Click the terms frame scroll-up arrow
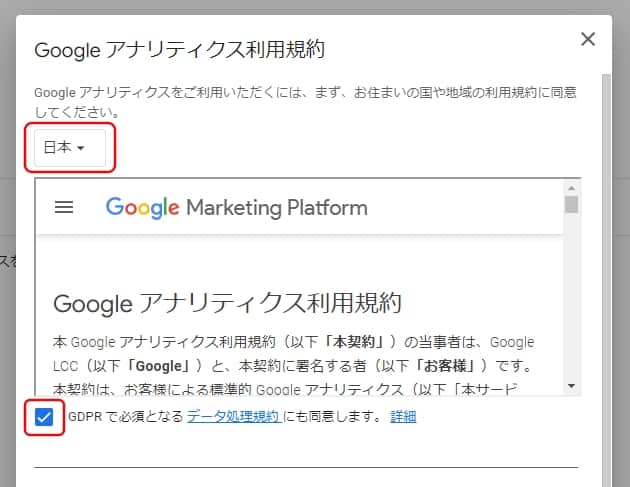The width and height of the screenshot is (630, 487). [x=571, y=188]
